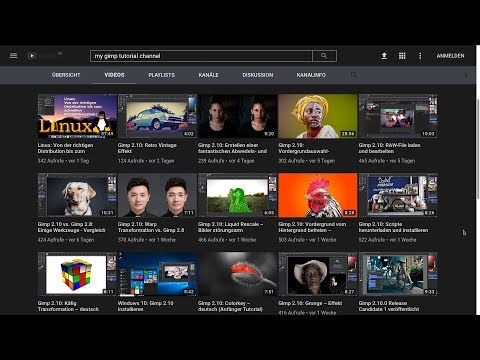Click '342 Aufrufe · vor 1 Tag' text

tap(63, 161)
